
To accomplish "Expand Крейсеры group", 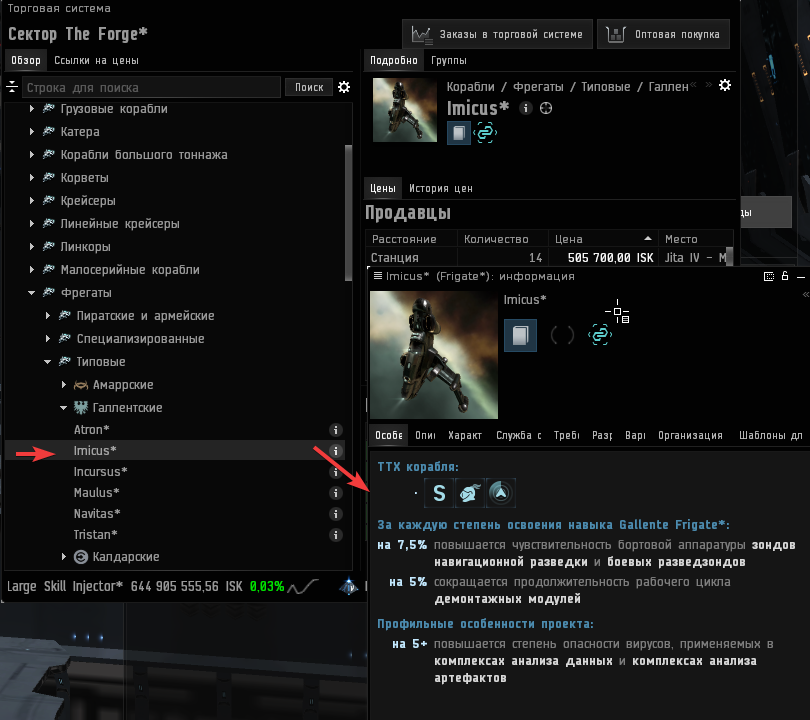I will (32, 200).
